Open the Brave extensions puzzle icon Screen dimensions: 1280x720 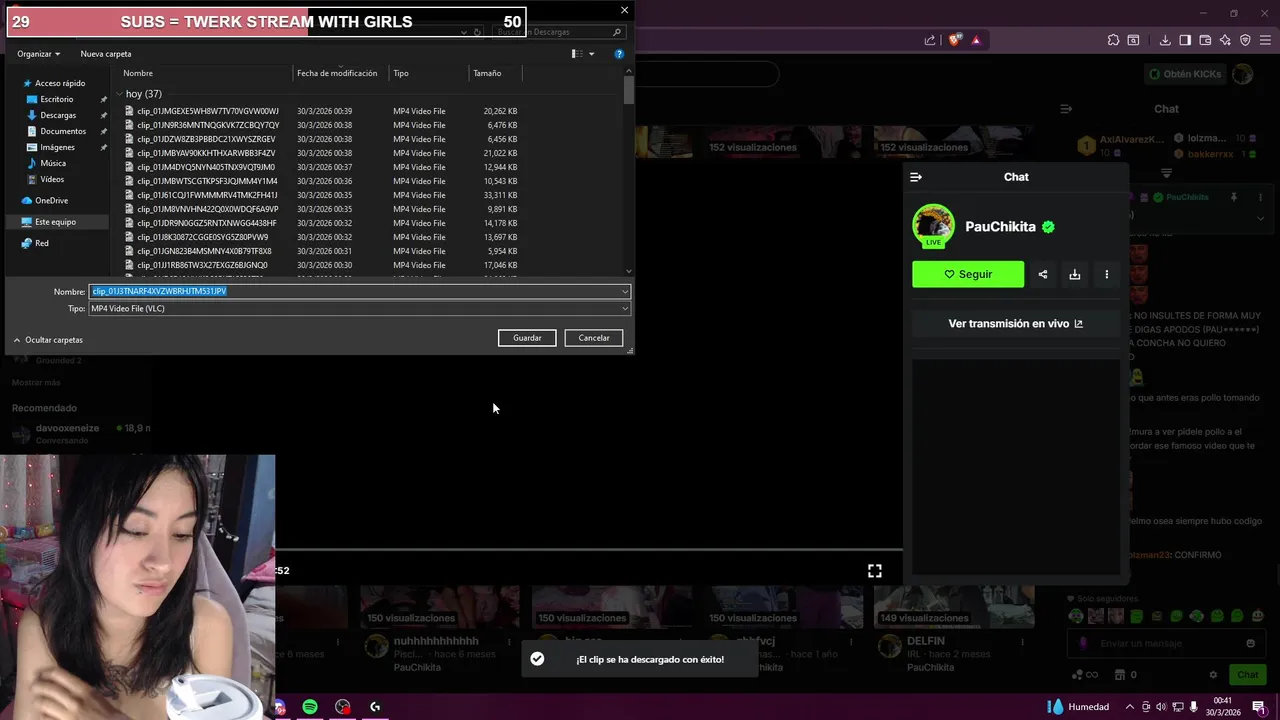coord(1113,40)
